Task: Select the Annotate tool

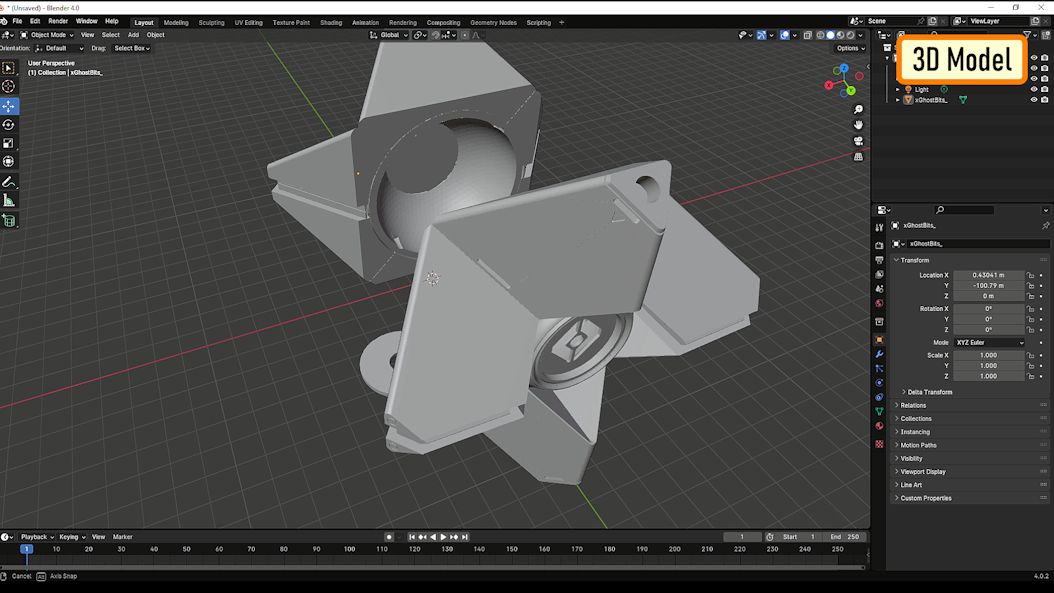Action: point(9,182)
